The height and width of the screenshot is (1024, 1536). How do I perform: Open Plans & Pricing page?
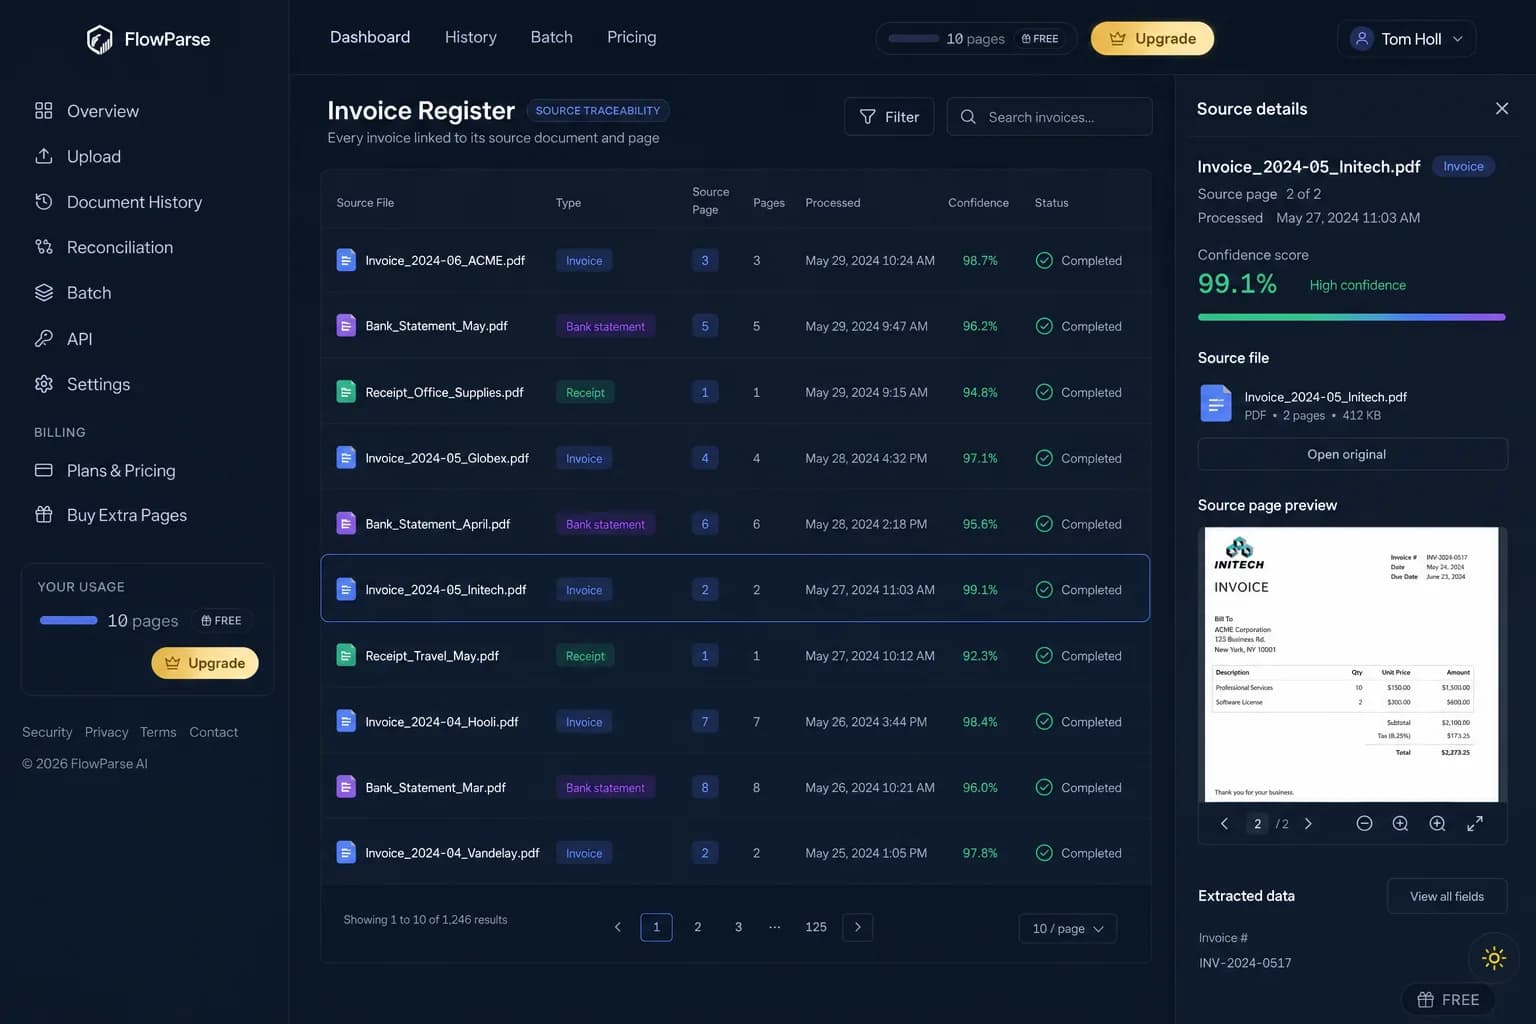105,470
